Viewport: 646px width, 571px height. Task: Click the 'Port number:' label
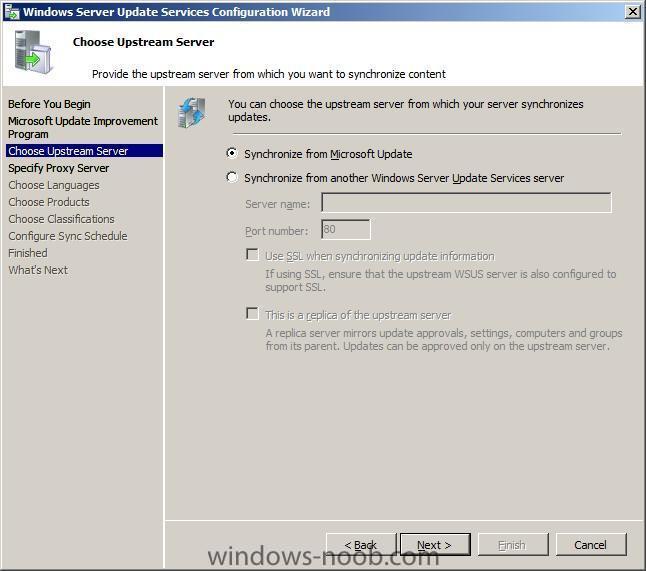tap(276, 231)
